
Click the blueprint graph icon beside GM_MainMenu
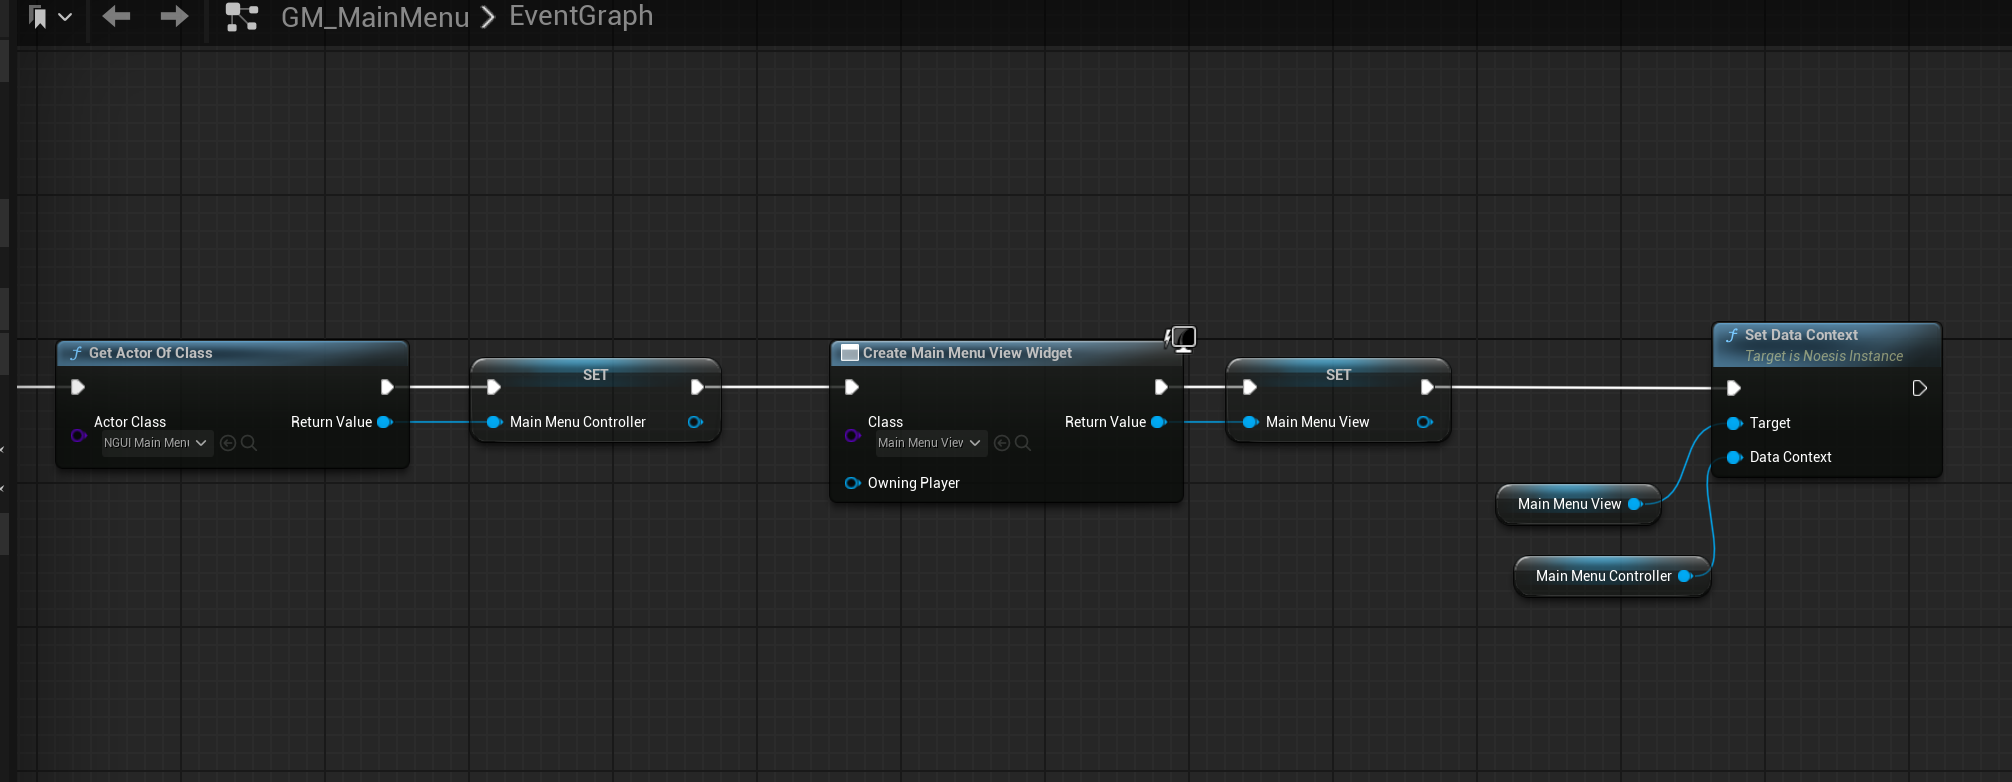(x=241, y=17)
